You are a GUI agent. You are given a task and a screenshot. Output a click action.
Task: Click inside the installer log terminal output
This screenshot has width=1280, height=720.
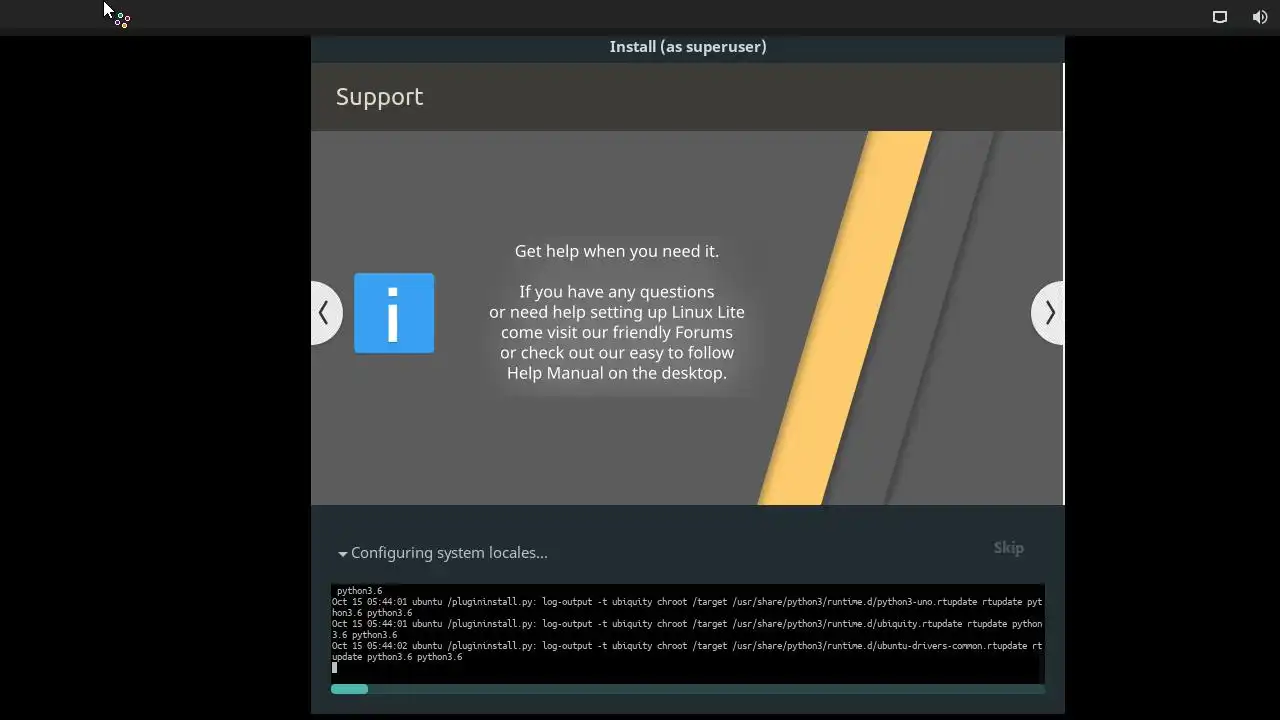(688, 633)
